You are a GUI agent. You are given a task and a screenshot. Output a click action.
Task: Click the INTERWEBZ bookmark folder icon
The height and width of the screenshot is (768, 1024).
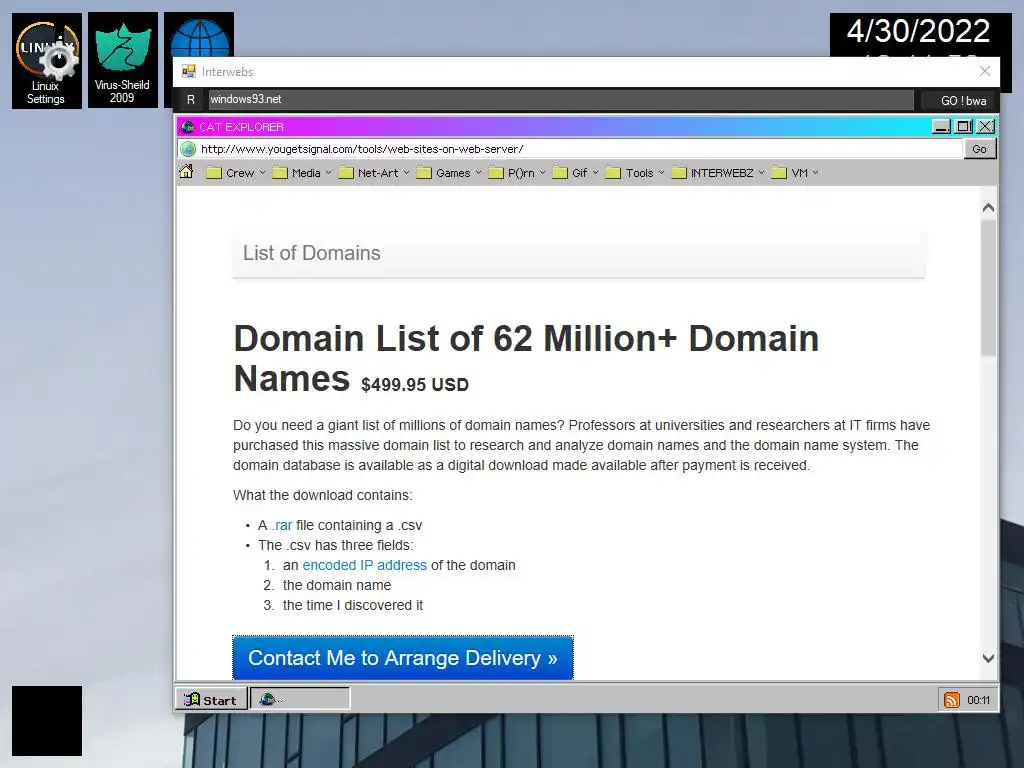pyautogui.click(x=679, y=173)
